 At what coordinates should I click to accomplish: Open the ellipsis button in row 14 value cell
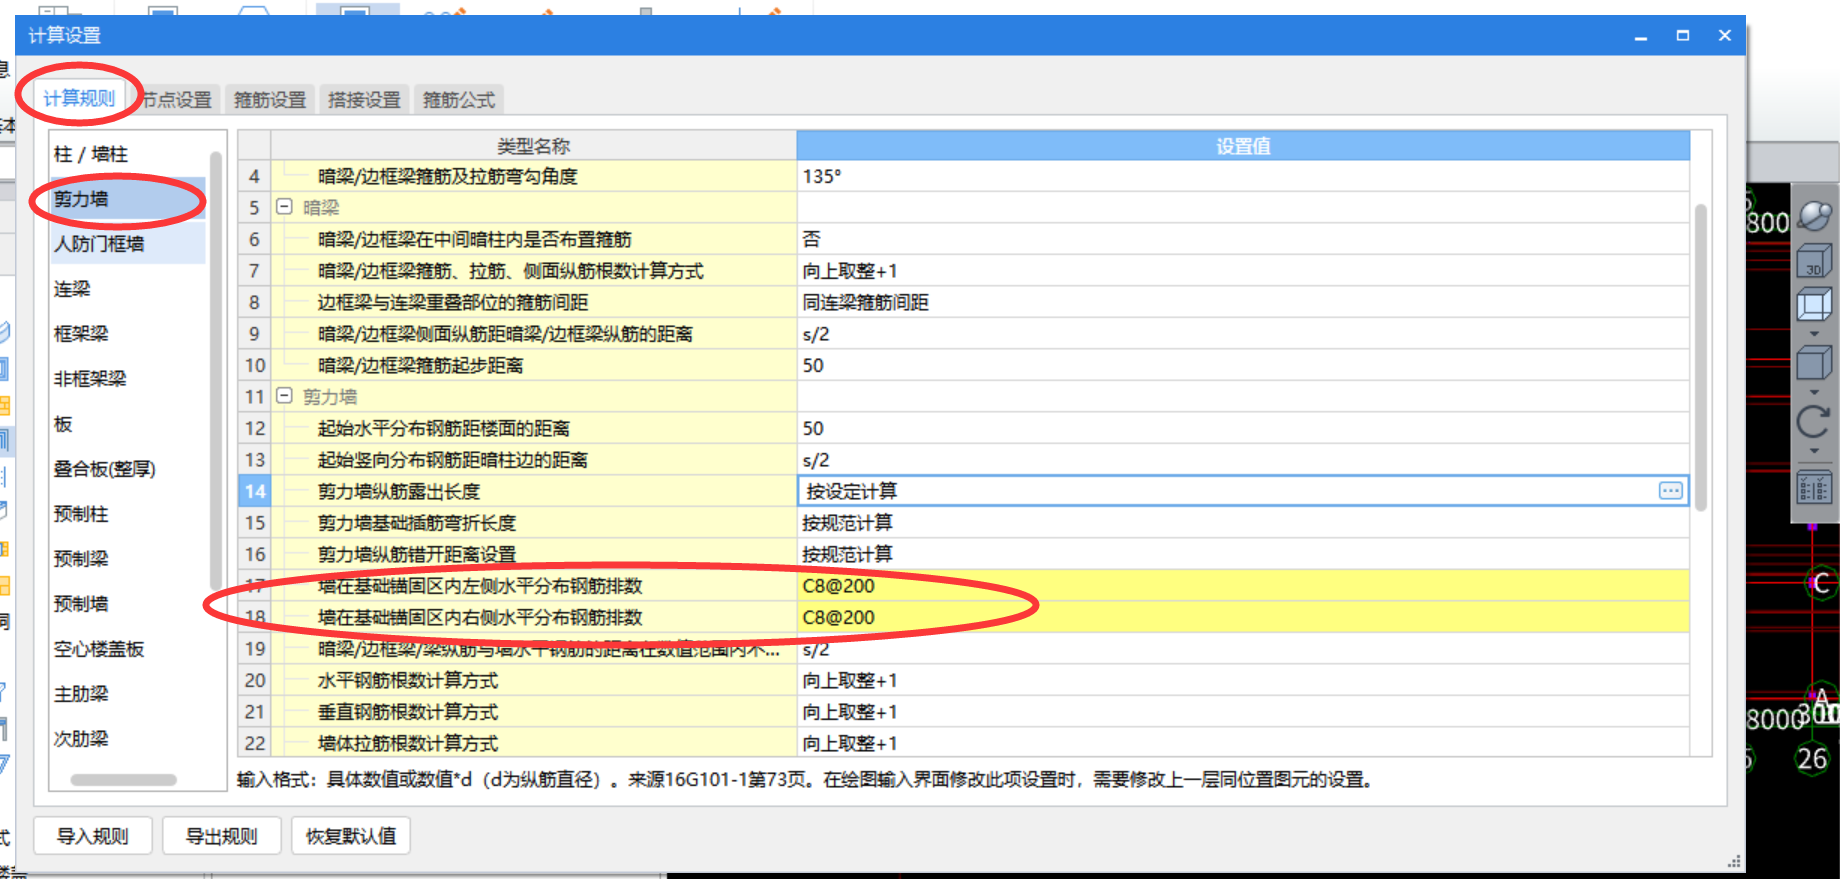pos(1670,491)
